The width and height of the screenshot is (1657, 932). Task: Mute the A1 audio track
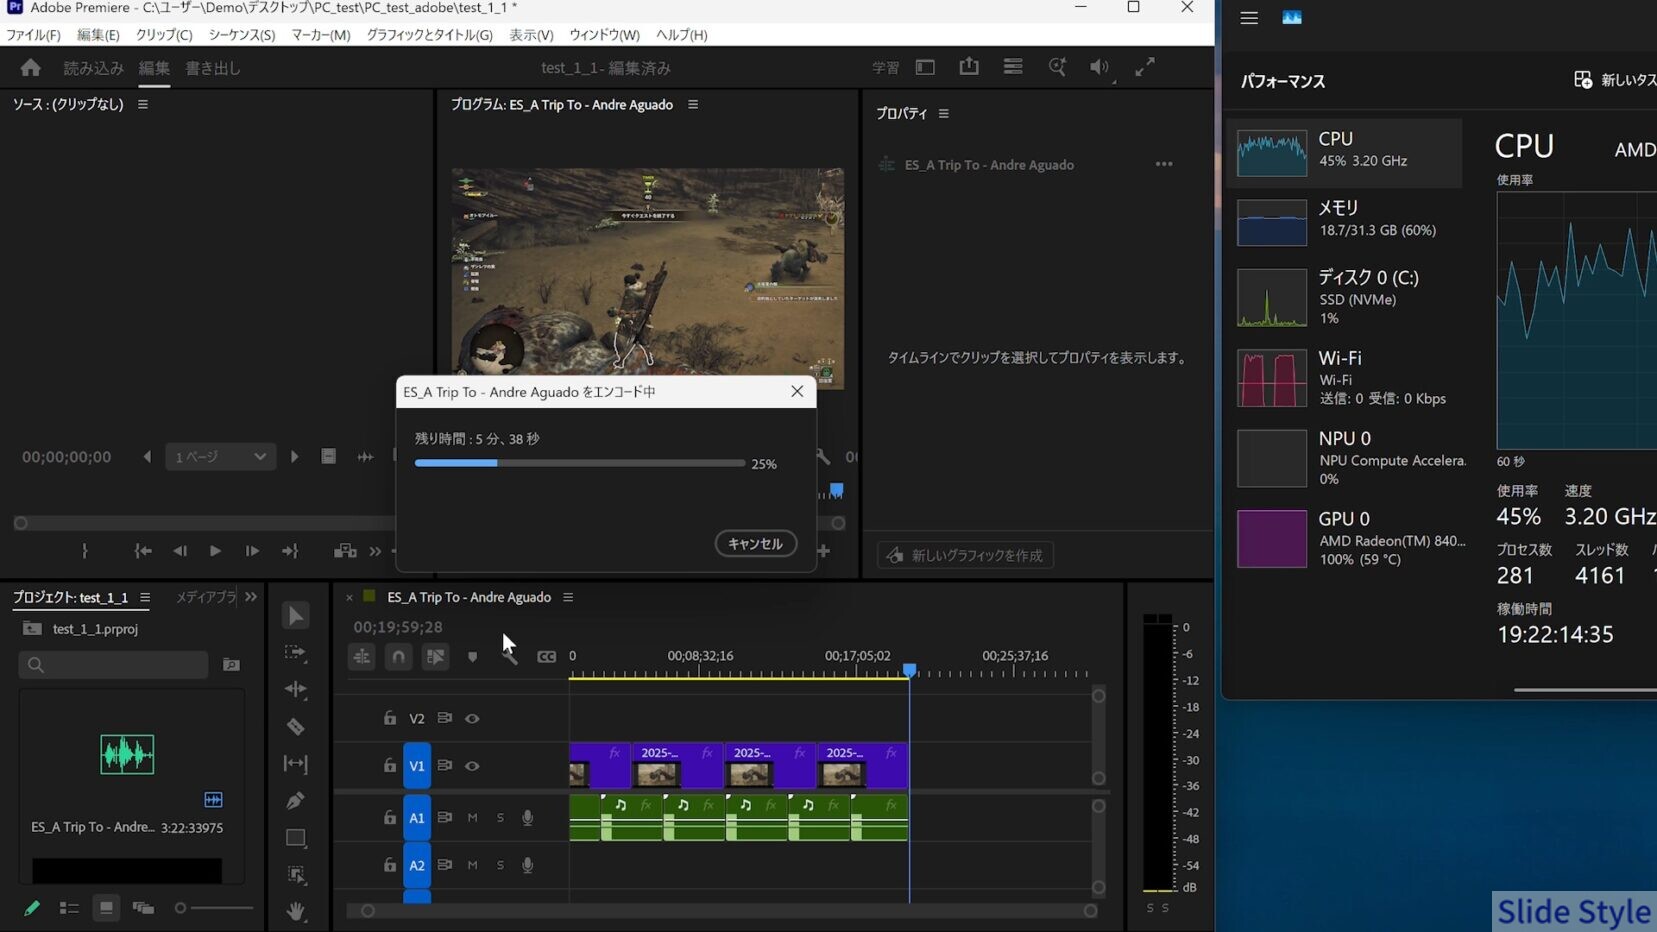[472, 818]
